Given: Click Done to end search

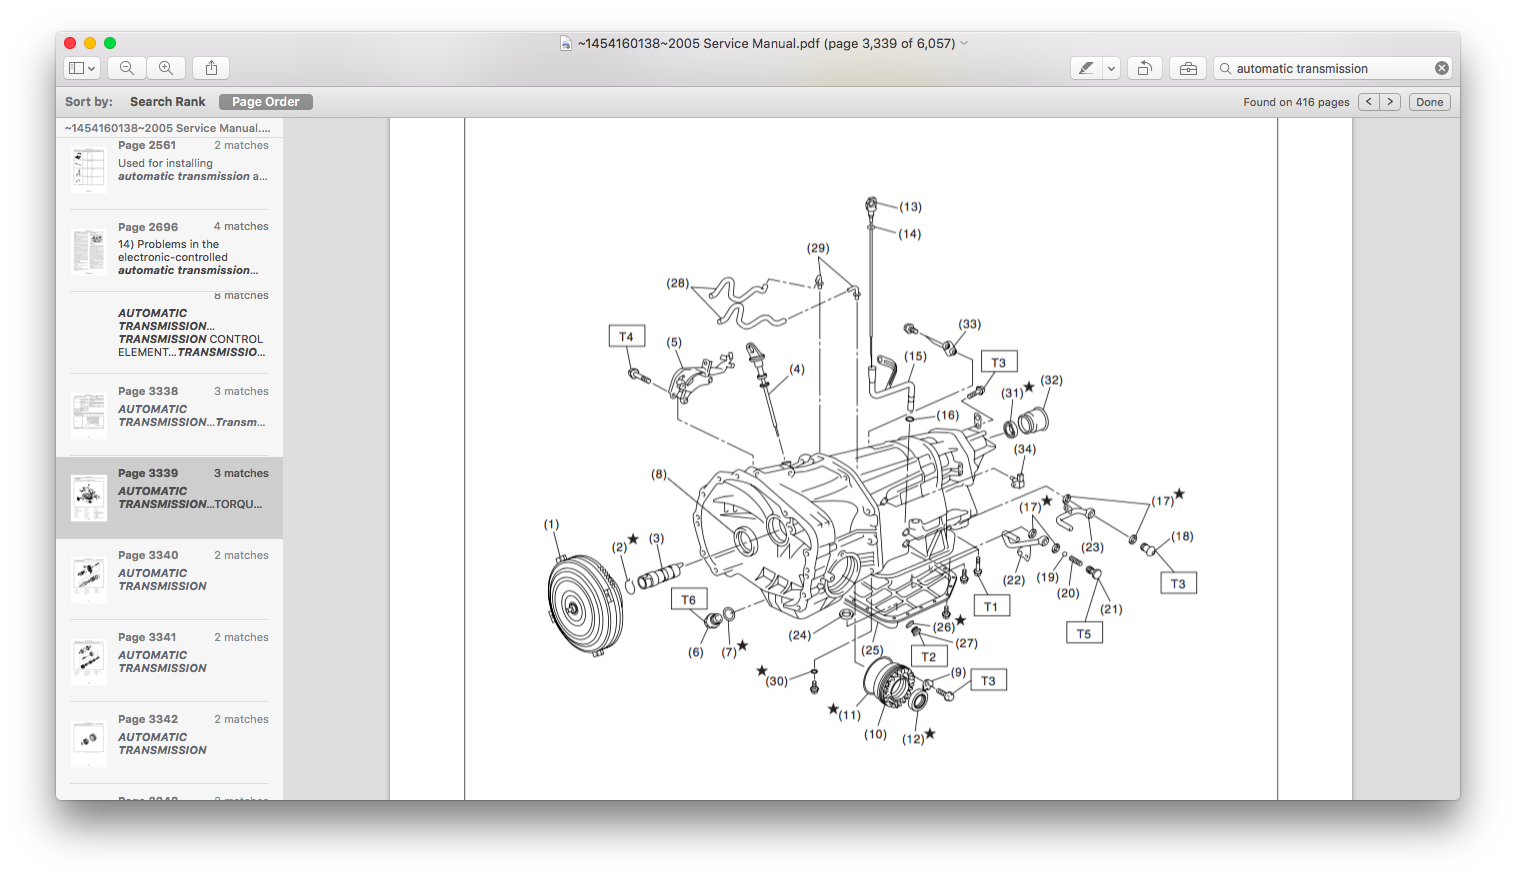Looking at the screenshot, I should pos(1429,102).
